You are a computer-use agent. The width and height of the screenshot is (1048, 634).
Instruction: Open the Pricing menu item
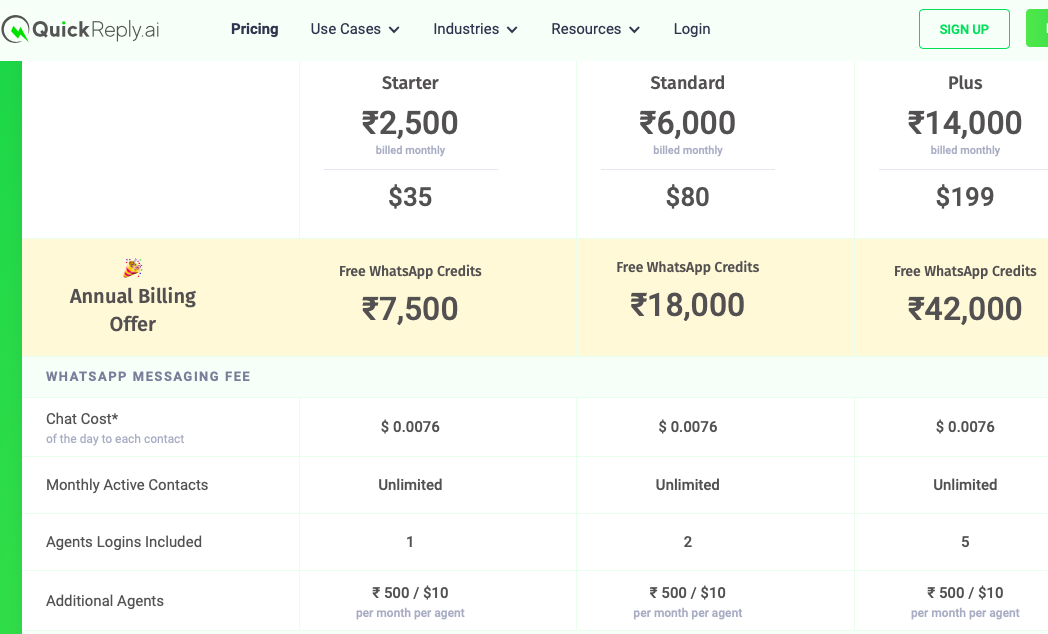[255, 29]
